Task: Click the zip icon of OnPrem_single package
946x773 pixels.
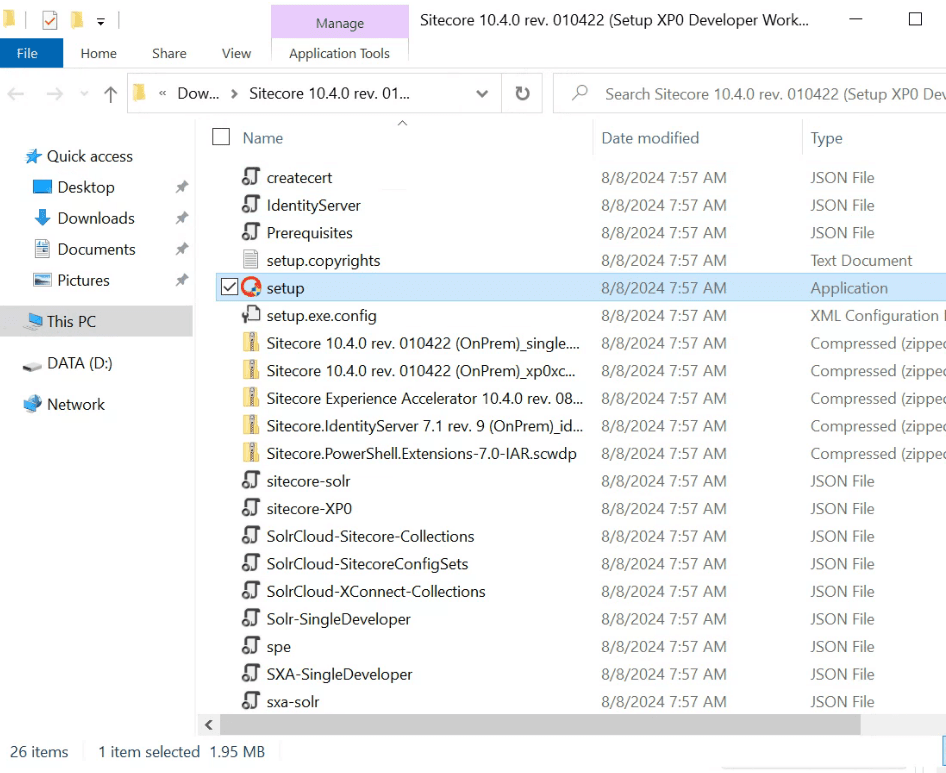Action: point(251,343)
